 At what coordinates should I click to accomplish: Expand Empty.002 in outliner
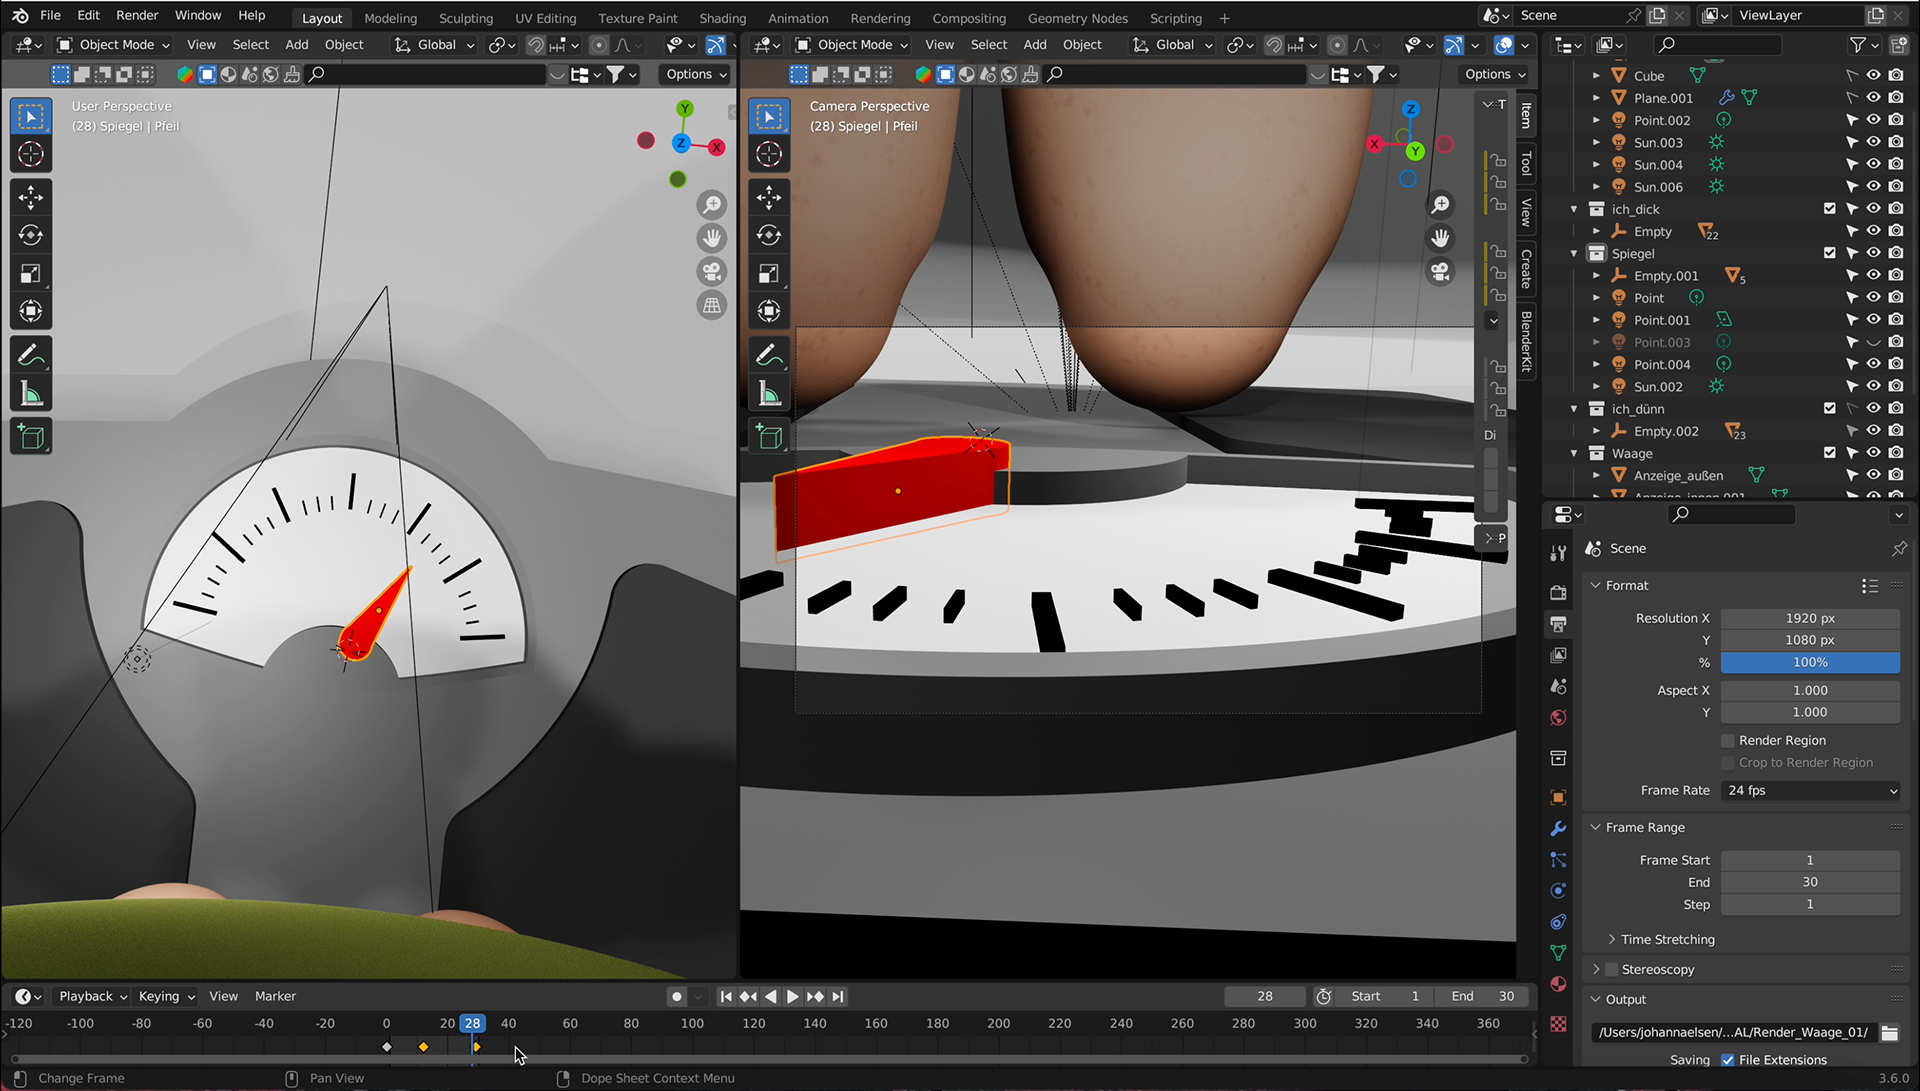pyautogui.click(x=1596, y=431)
